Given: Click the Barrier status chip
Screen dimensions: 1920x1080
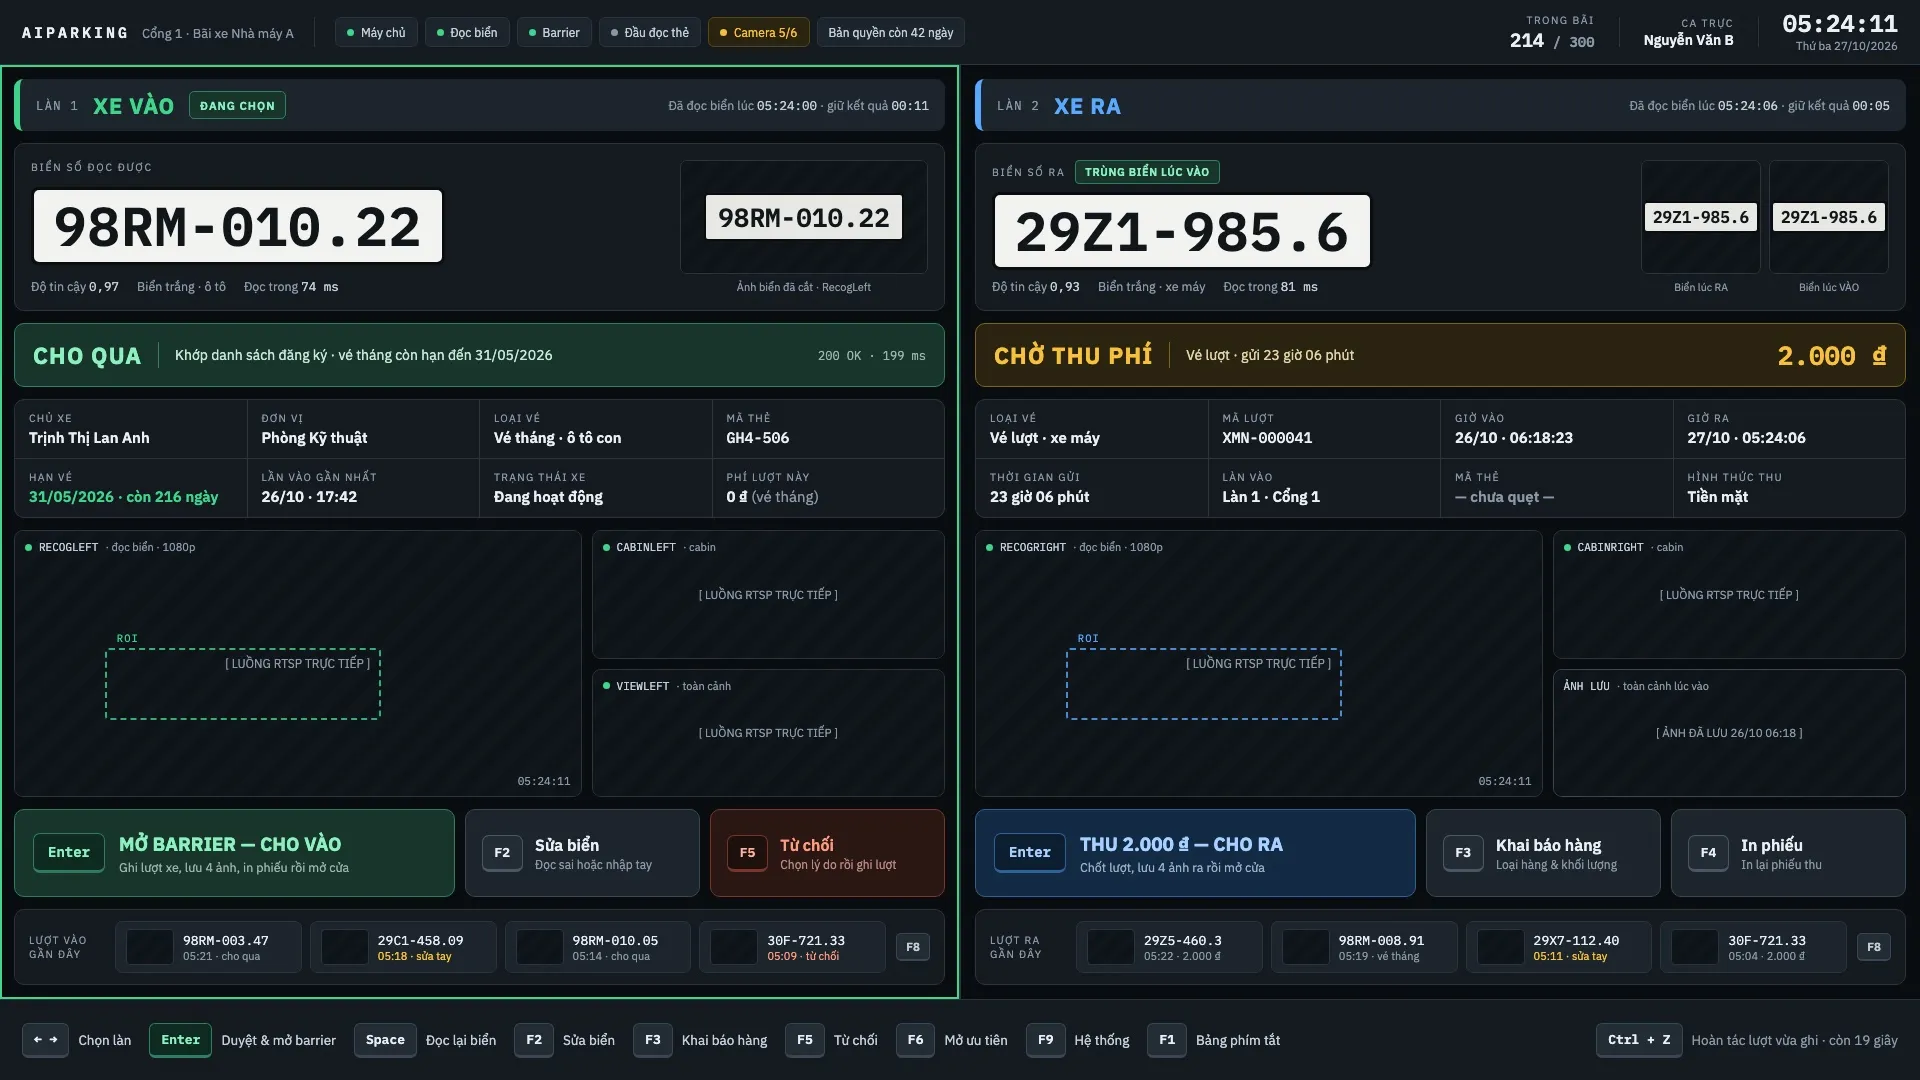Looking at the screenshot, I should click(555, 33).
